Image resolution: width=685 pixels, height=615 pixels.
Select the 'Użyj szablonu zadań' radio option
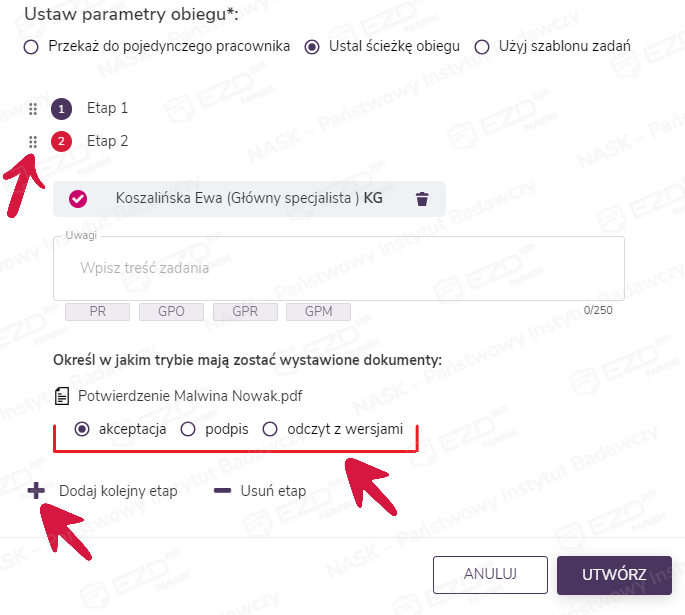(481, 46)
